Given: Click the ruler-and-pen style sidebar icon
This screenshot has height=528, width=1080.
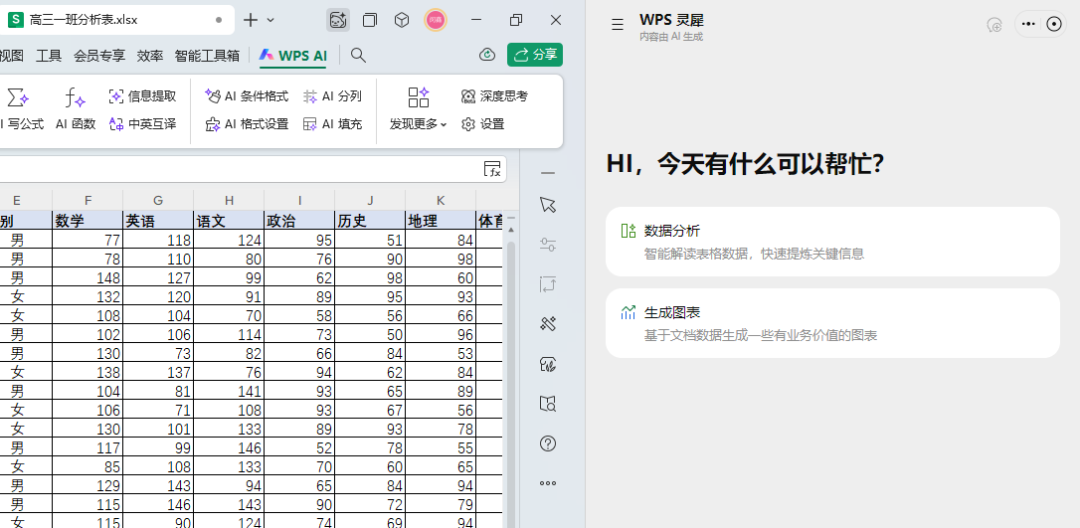Looking at the screenshot, I should 548,324.
